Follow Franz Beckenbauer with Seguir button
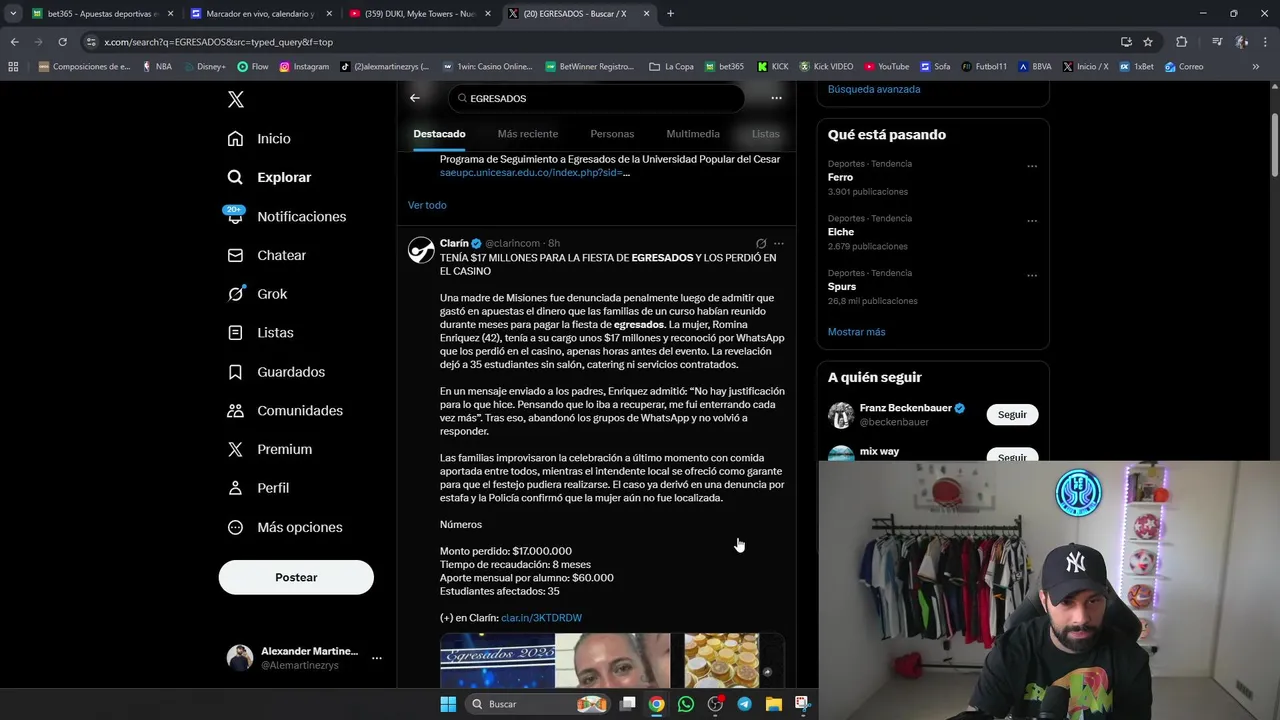 click(1012, 415)
